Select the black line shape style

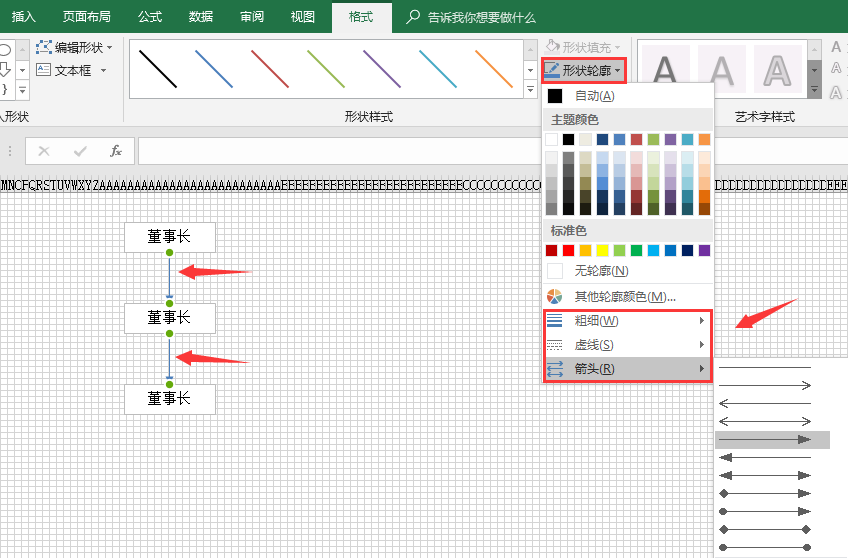[157, 69]
